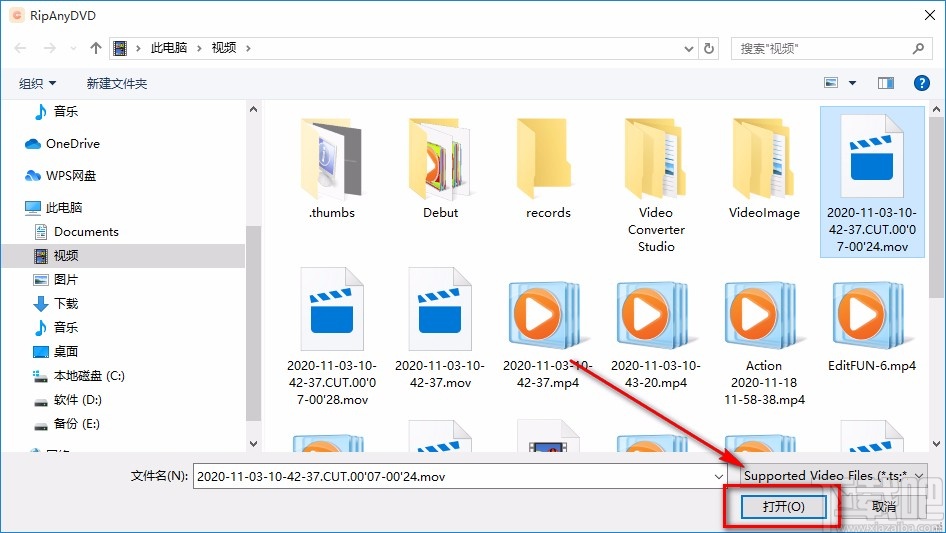Select 2020-11-03-10-42-37.mov file
The image size is (946, 533).
pos(439,328)
